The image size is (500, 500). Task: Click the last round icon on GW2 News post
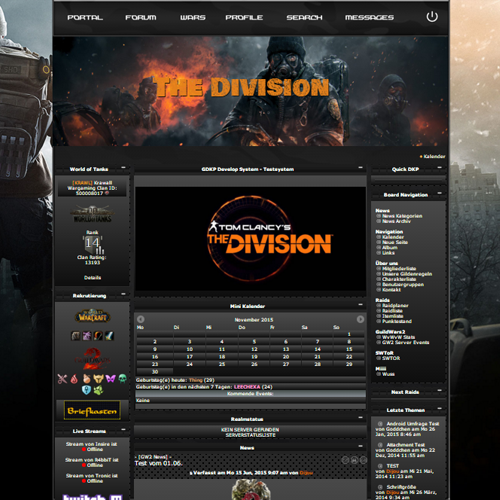pos(363,460)
